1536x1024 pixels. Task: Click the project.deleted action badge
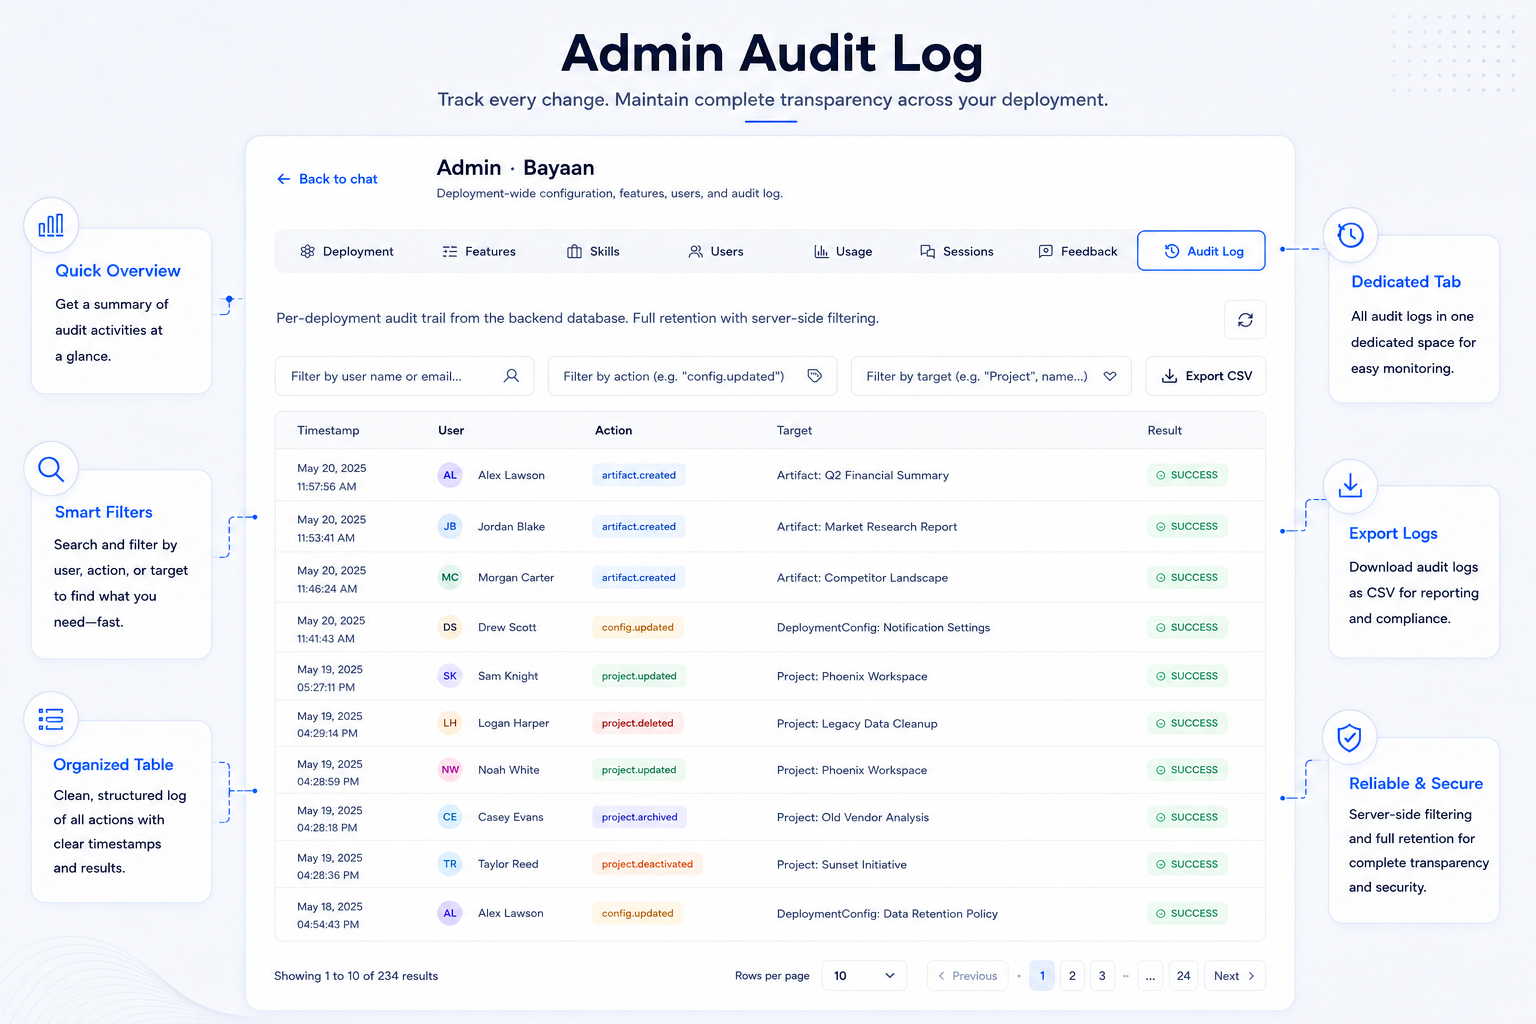pyautogui.click(x=637, y=723)
